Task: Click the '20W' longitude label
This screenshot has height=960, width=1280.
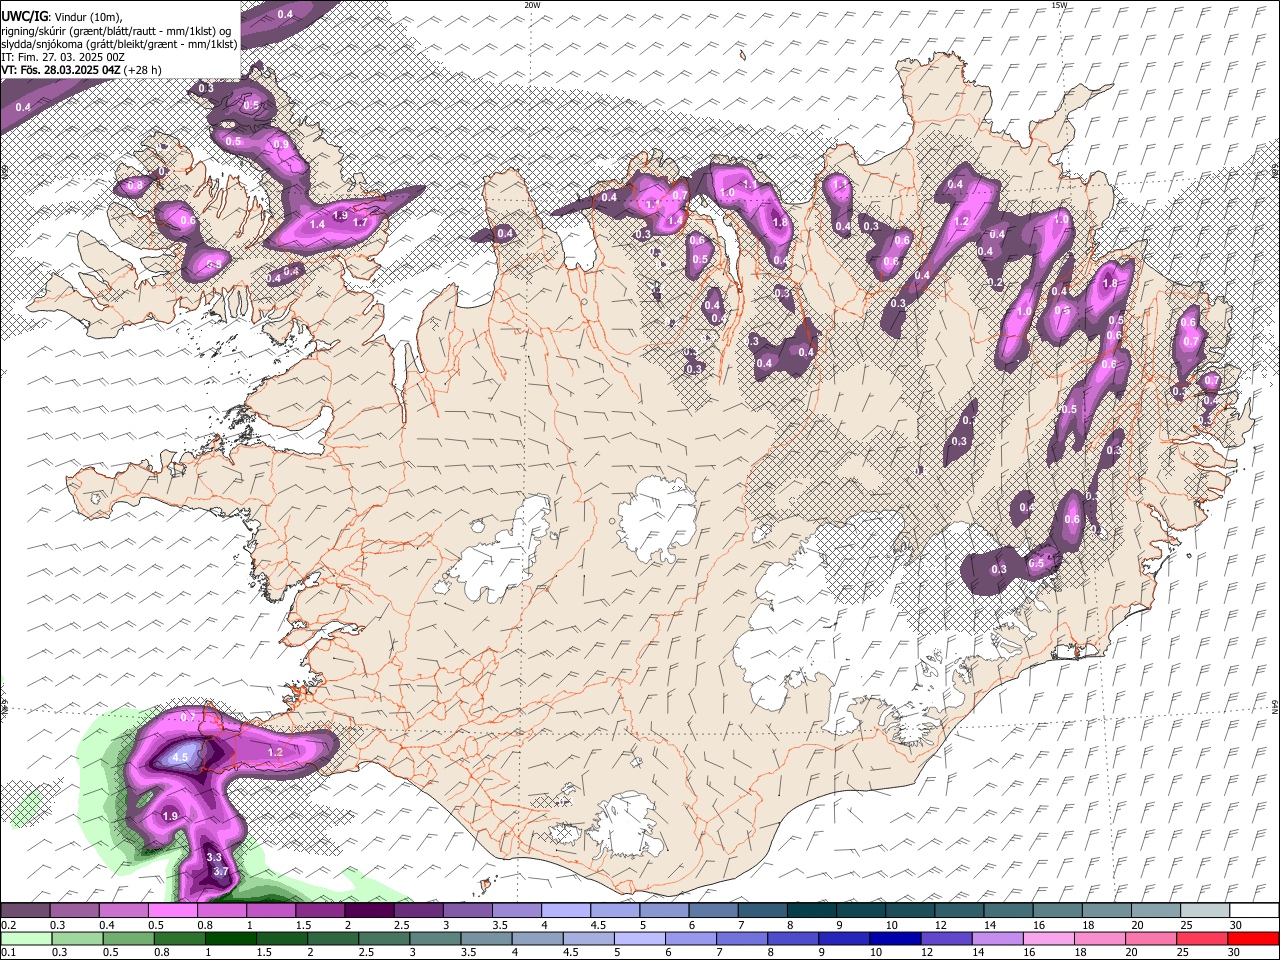Action: [532, 5]
